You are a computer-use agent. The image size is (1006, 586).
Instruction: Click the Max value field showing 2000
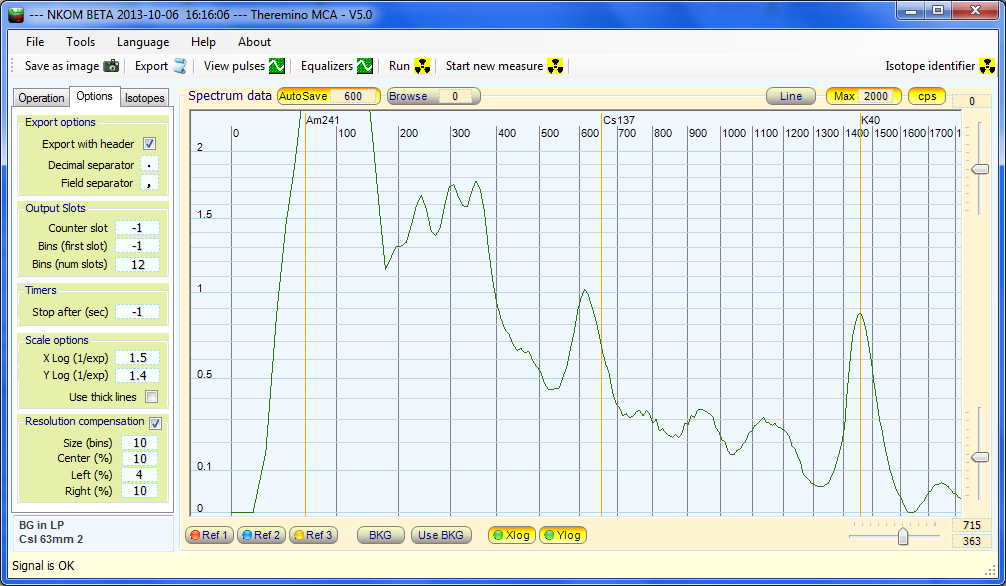click(x=876, y=96)
